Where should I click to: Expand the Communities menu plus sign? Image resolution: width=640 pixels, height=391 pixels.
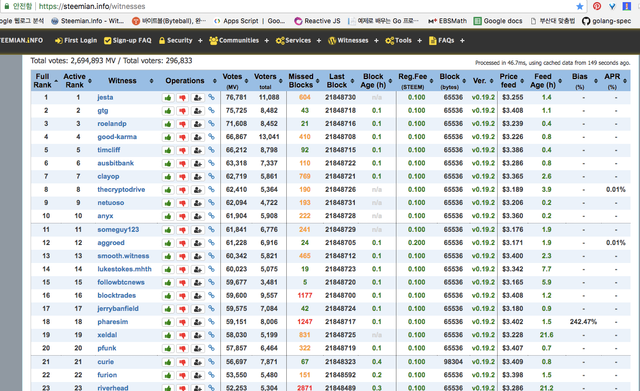[x=267, y=40]
